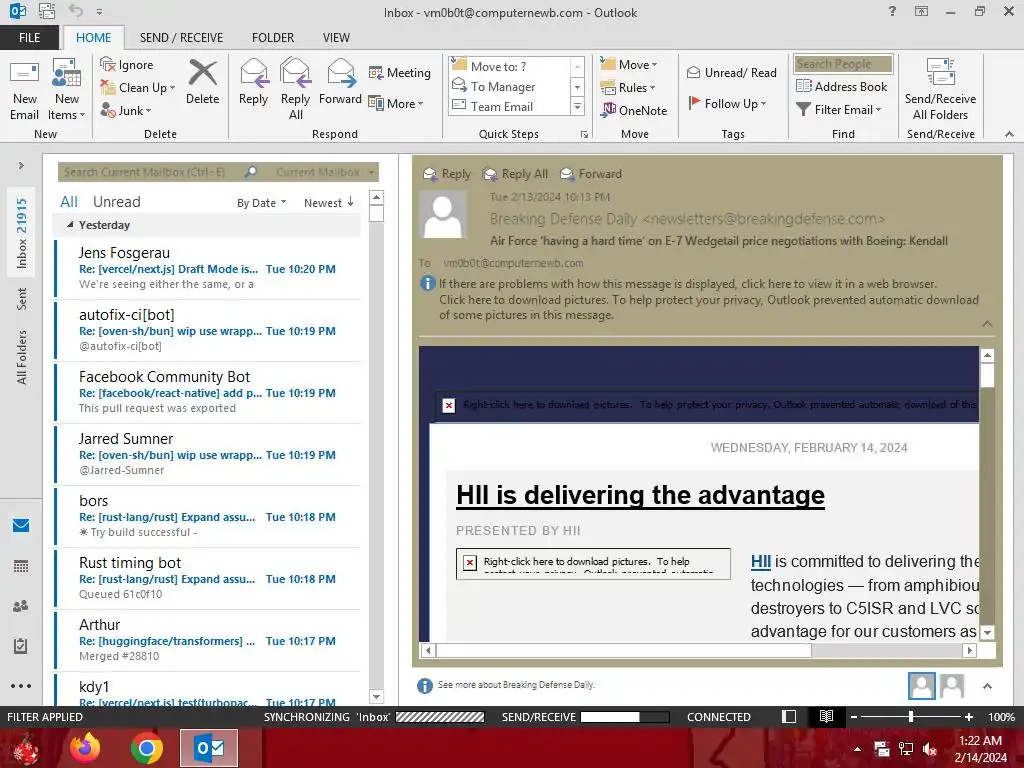Open the Current Mailbox scope dropdown
The height and width of the screenshot is (768, 1024).
point(325,172)
